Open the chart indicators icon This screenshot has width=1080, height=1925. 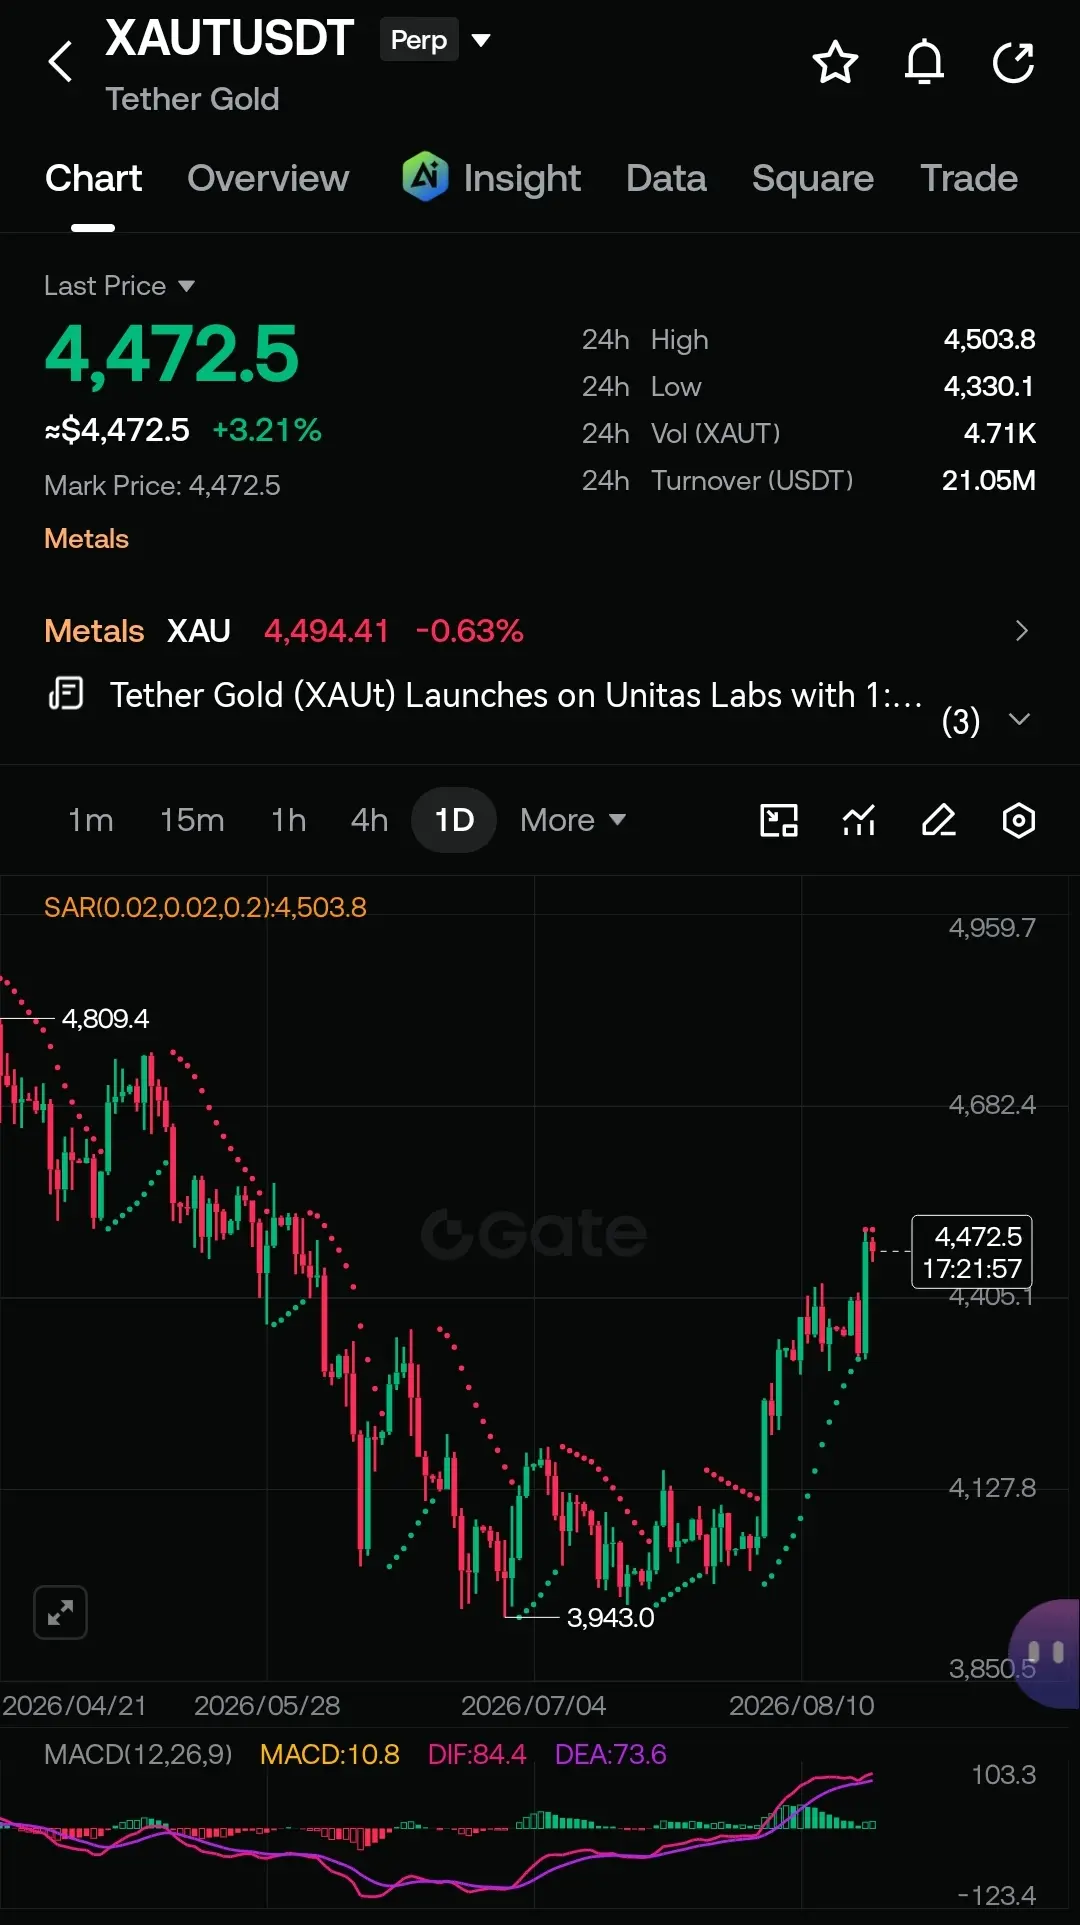coord(859,820)
